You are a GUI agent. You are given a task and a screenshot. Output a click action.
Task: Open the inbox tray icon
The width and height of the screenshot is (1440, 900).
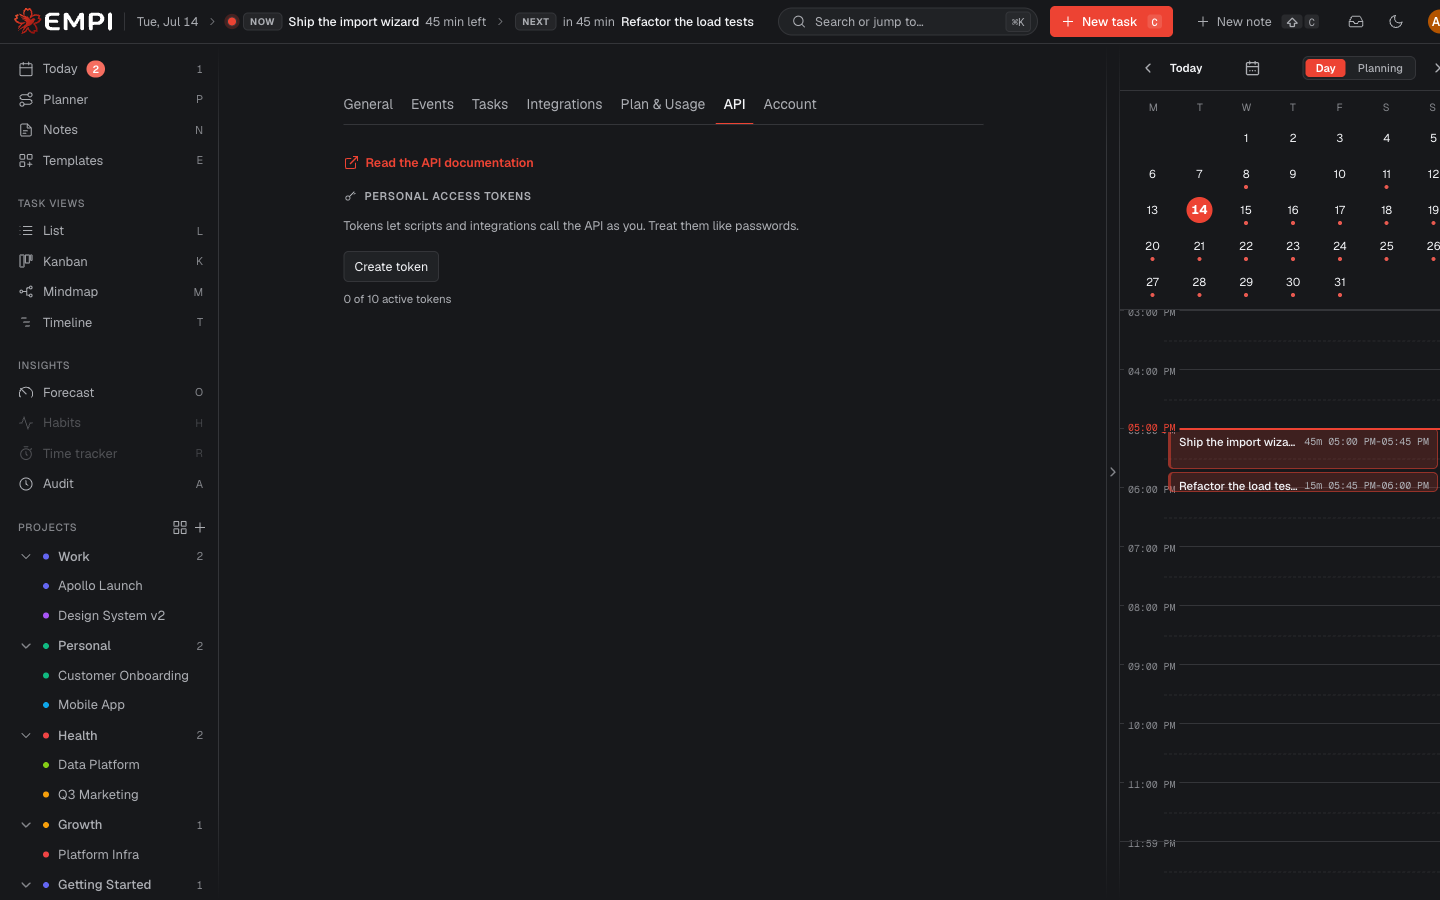[x=1356, y=21]
